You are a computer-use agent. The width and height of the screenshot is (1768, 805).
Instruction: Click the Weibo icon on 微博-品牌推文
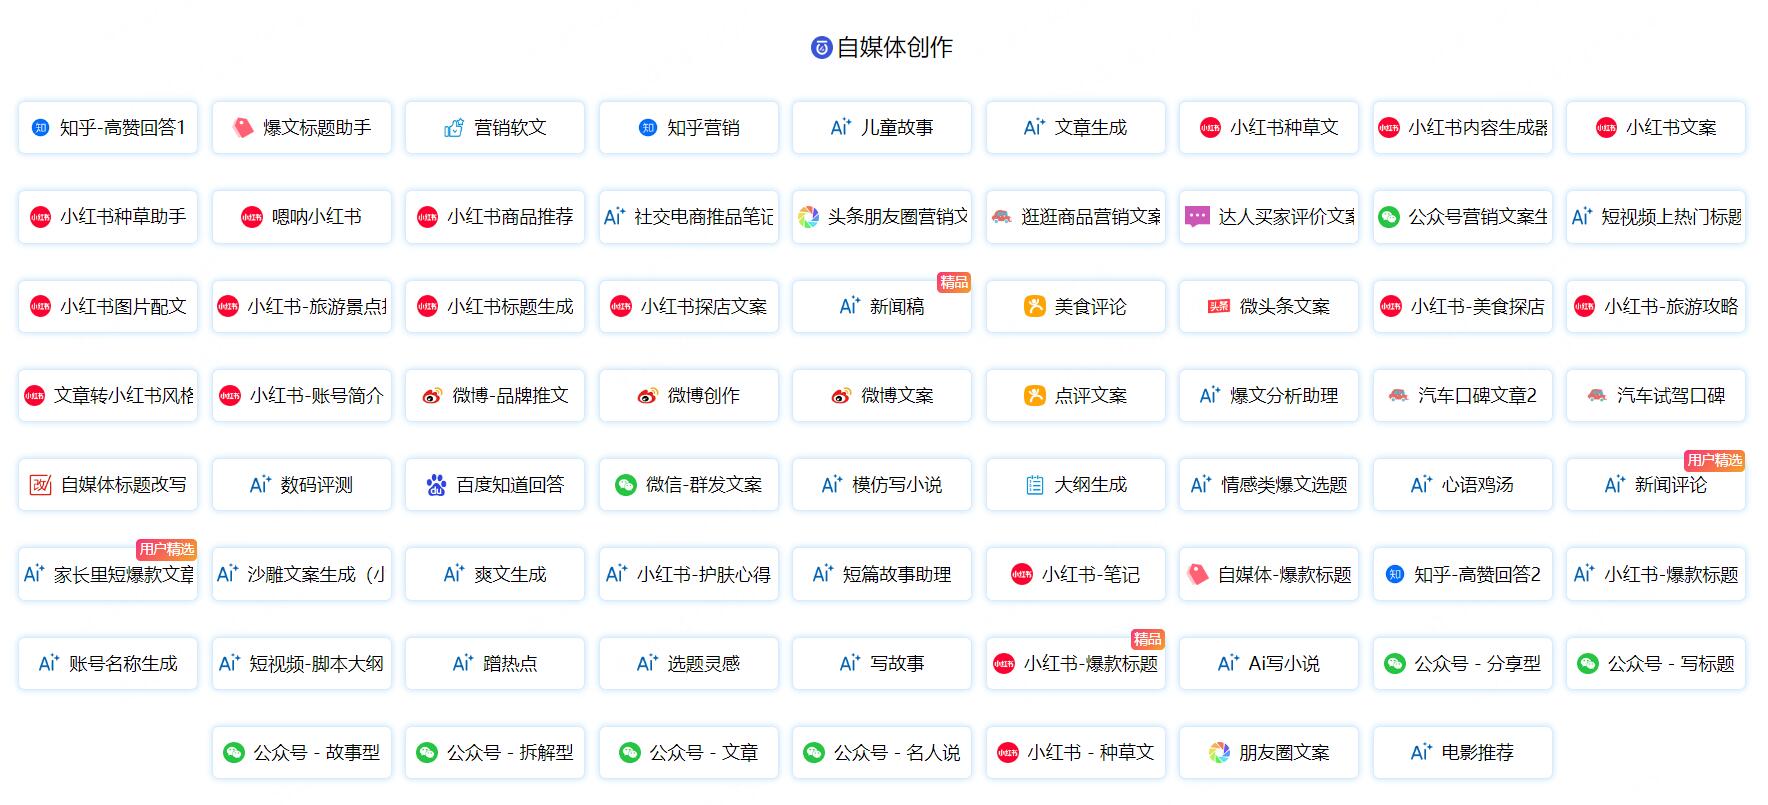[432, 396]
